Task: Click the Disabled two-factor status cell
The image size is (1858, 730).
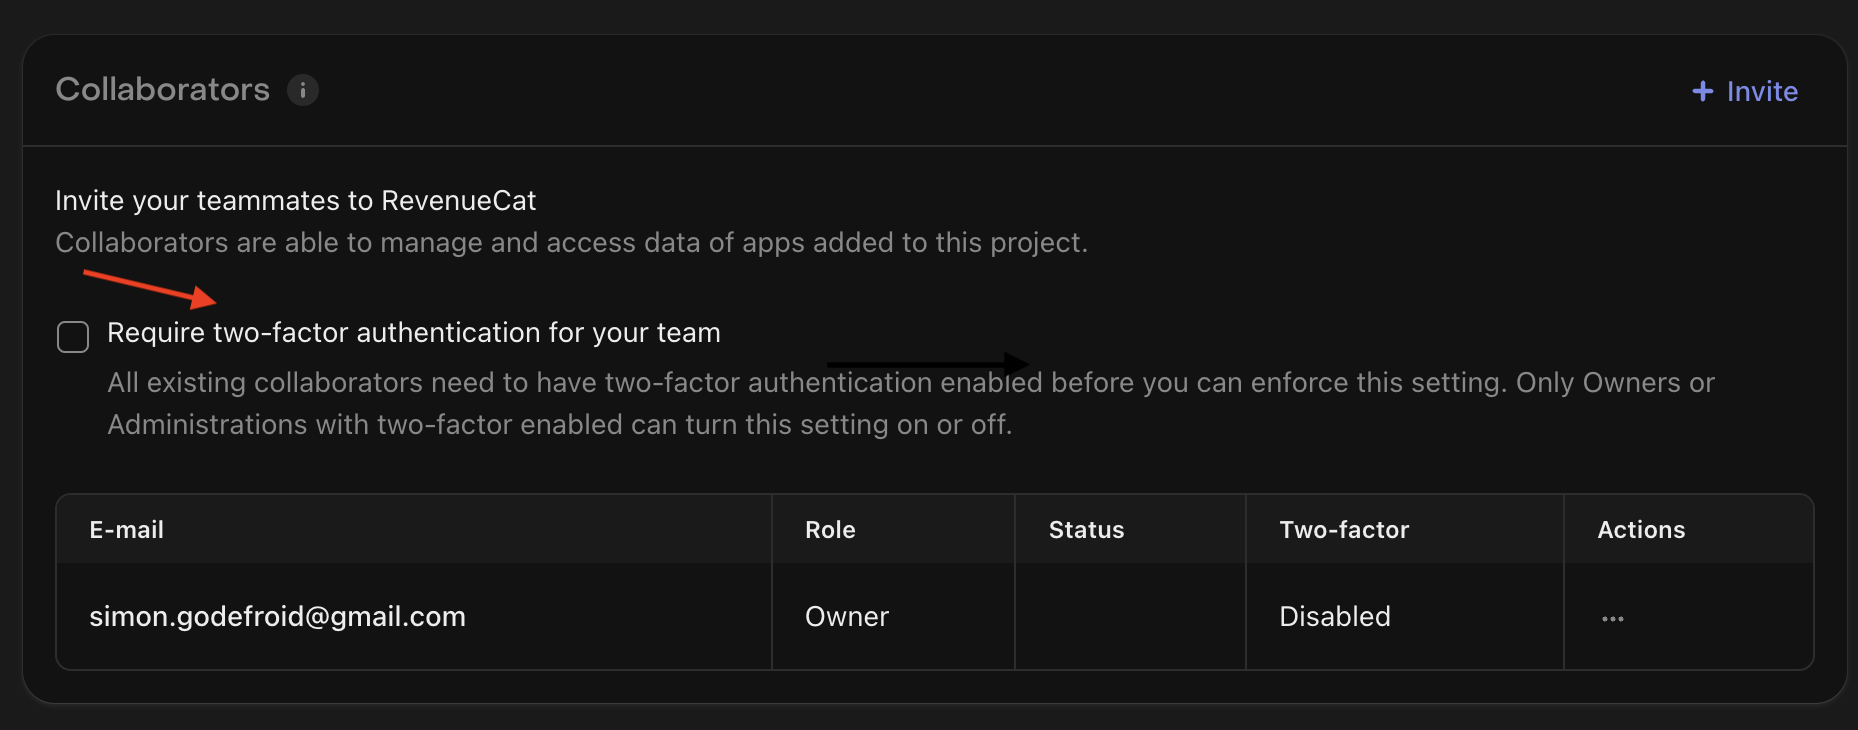Action: click(x=1334, y=617)
